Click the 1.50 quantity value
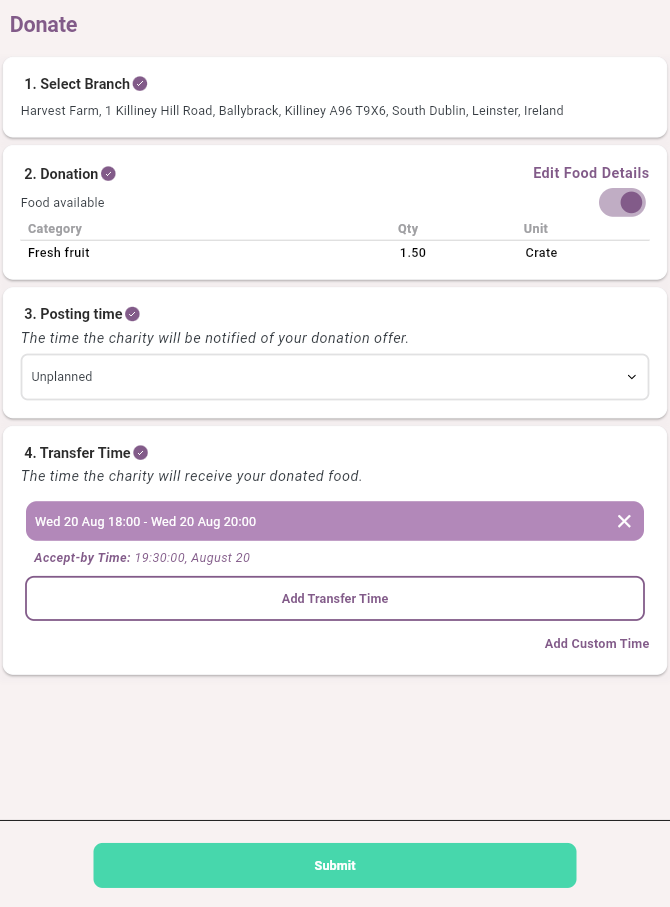This screenshot has width=670, height=907. point(413,253)
